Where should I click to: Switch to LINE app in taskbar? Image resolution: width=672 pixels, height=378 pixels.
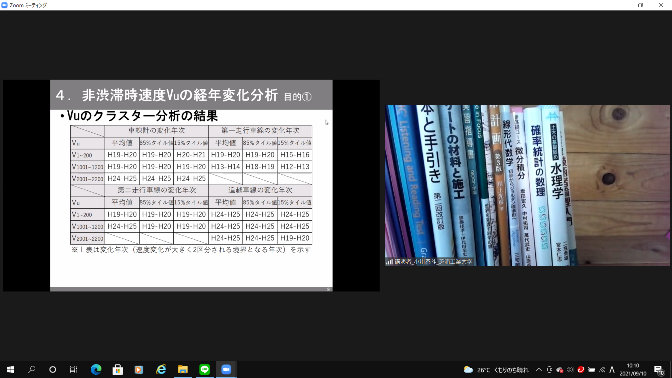[204, 369]
